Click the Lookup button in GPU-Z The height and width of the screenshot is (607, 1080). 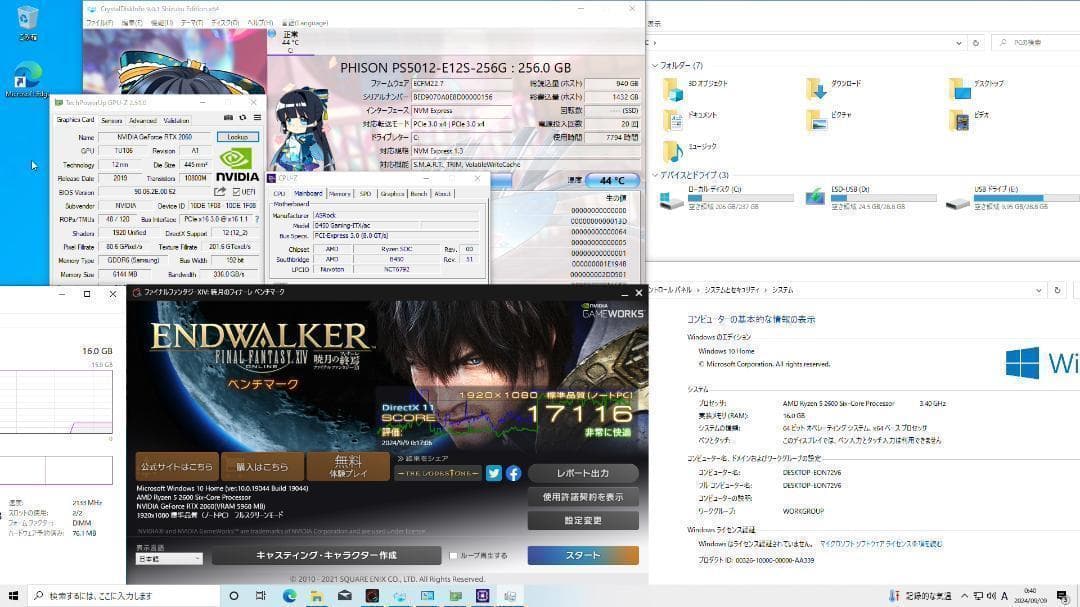(x=238, y=136)
